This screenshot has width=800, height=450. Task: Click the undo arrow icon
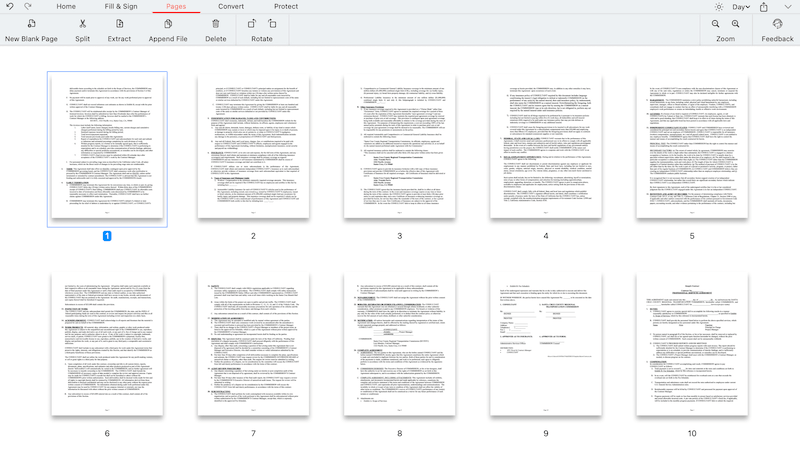pos(10,6)
